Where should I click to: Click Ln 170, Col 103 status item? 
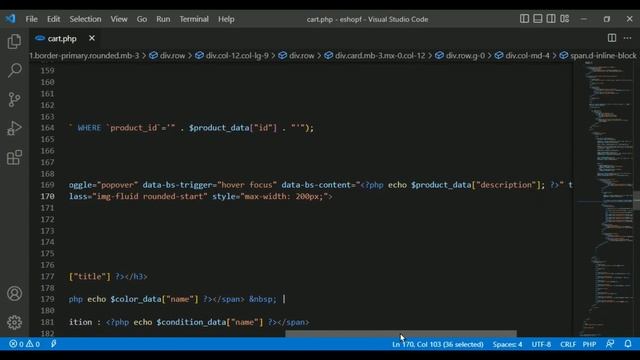pos(438,344)
